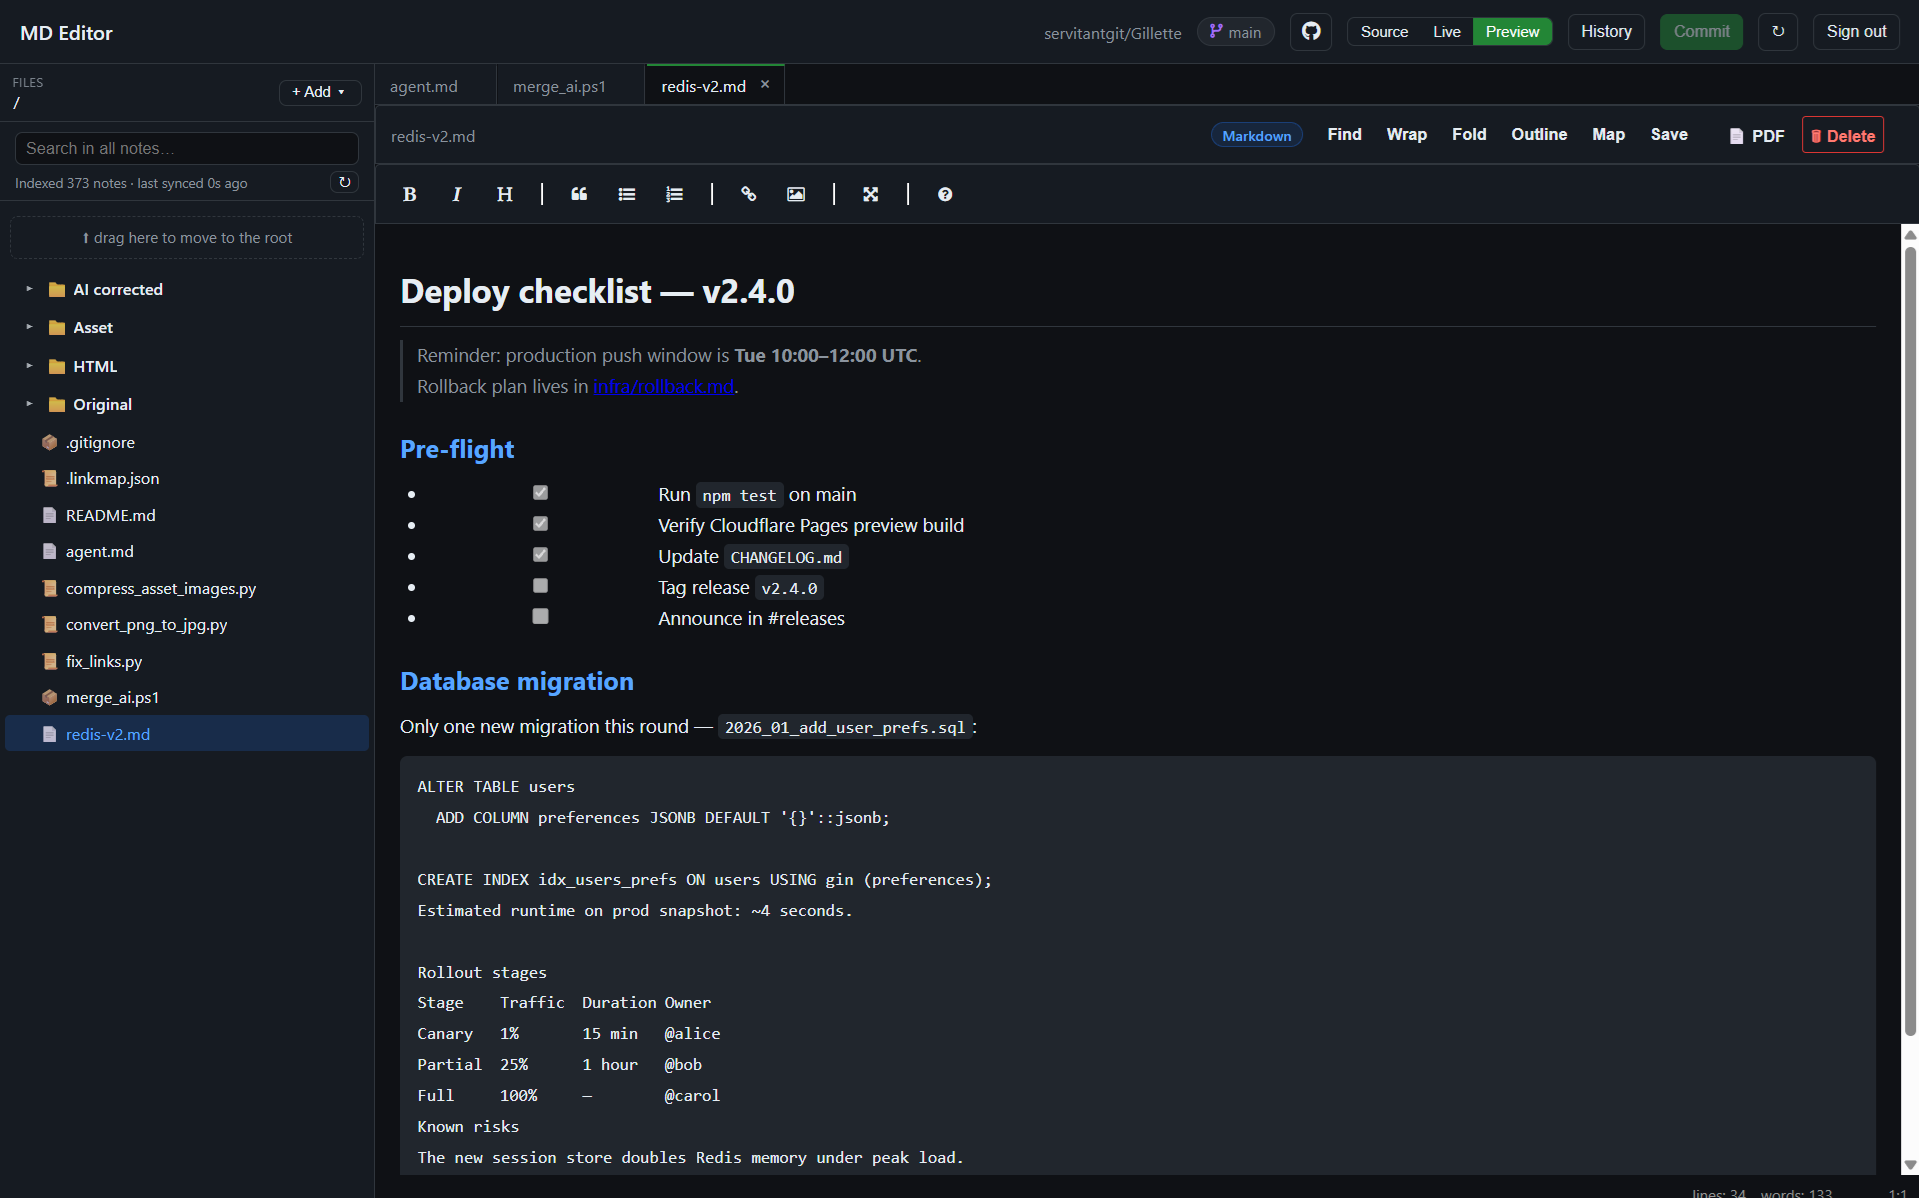Image resolution: width=1919 pixels, height=1198 pixels.
Task: Open the Outline panel
Action: point(1539,134)
